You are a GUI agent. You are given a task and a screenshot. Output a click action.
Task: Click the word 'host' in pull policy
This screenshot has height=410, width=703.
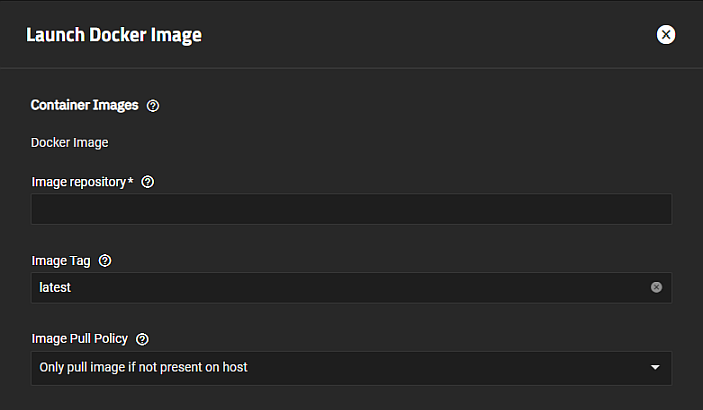click(233, 367)
